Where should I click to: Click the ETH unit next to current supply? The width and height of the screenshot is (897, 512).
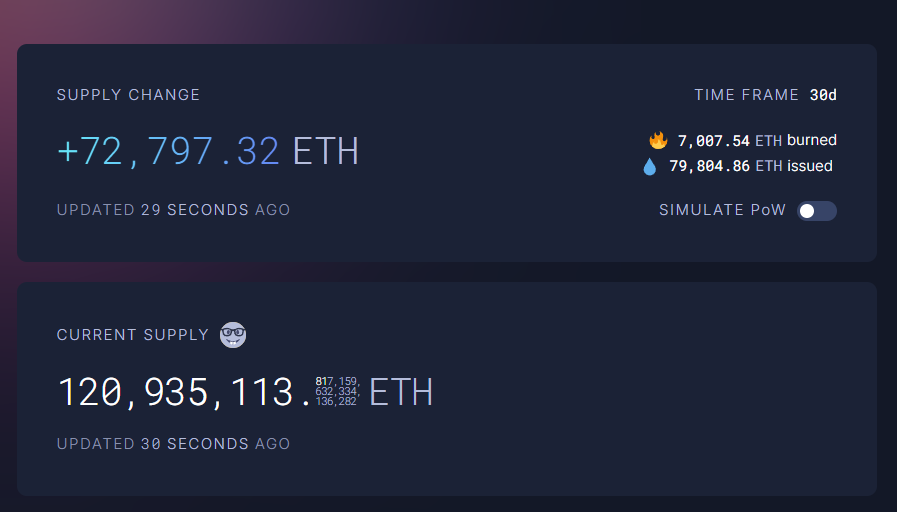click(x=401, y=392)
